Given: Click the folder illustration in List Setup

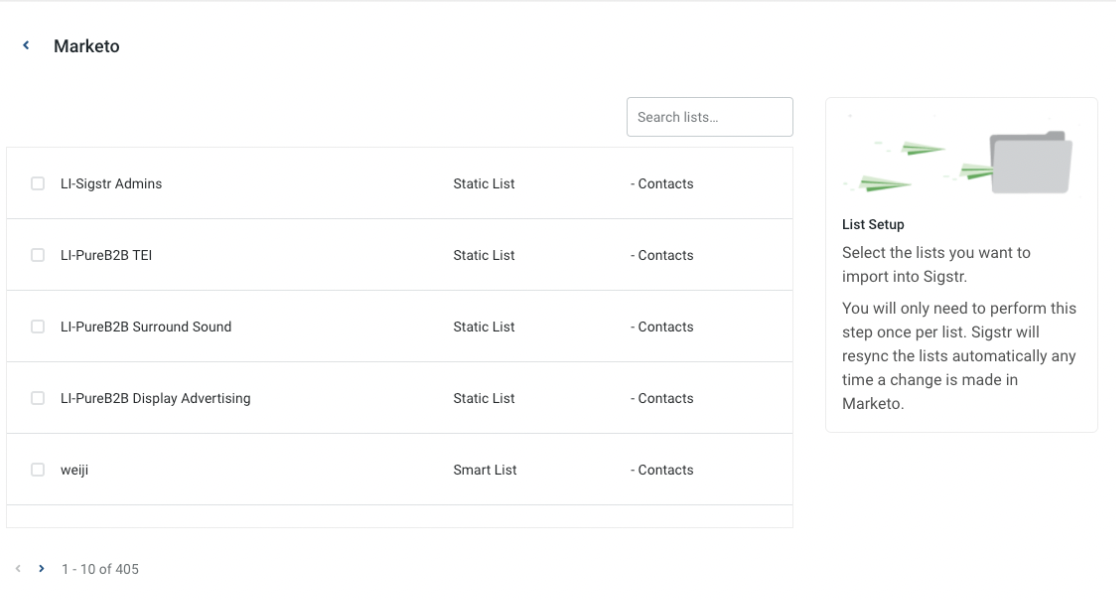Looking at the screenshot, I should 1031,162.
